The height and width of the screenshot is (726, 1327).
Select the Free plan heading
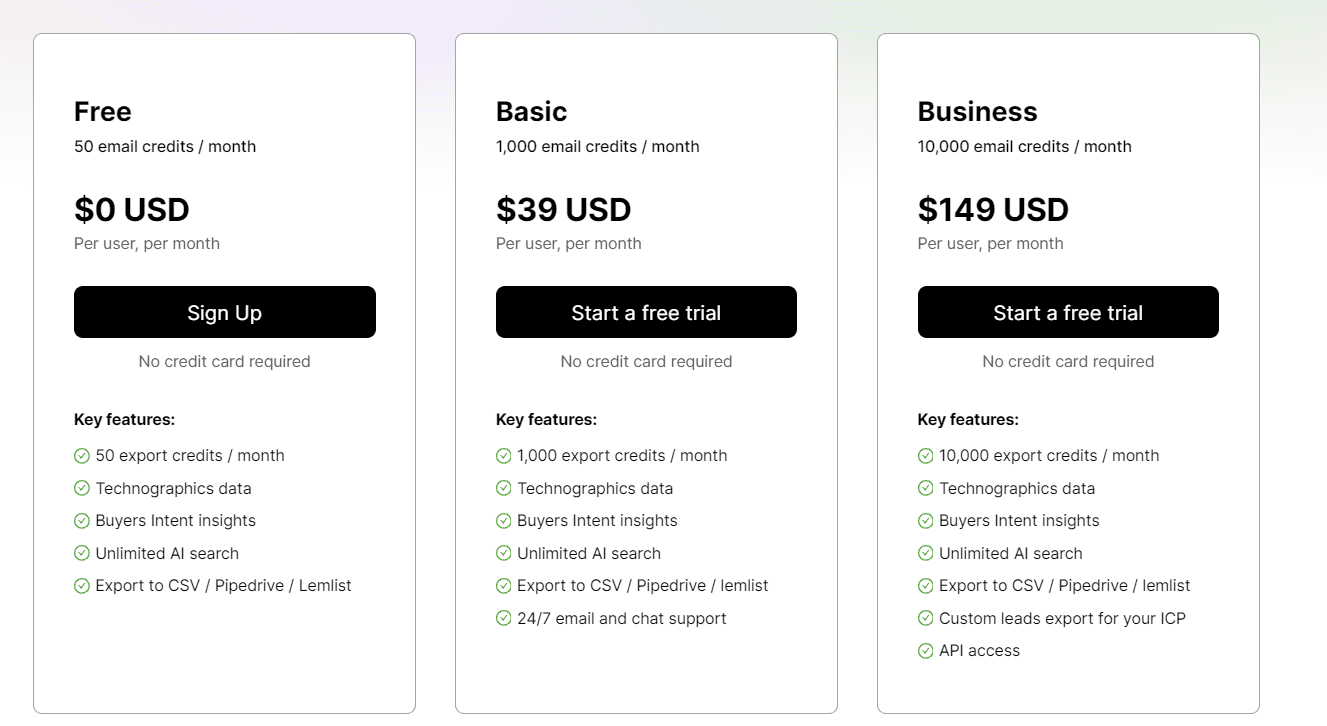[102, 111]
